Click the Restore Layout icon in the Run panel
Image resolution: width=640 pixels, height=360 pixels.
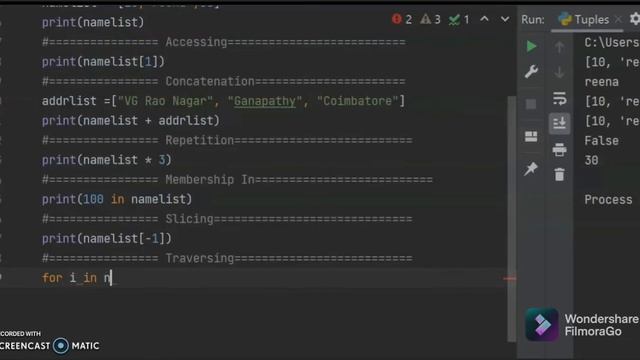(531, 136)
